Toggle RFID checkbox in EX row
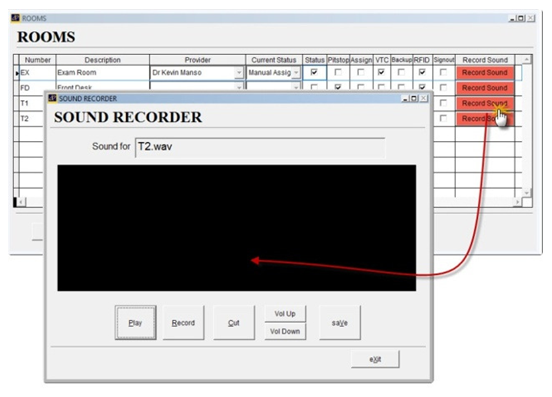Viewport: 552px width, 397px height. 422,72
